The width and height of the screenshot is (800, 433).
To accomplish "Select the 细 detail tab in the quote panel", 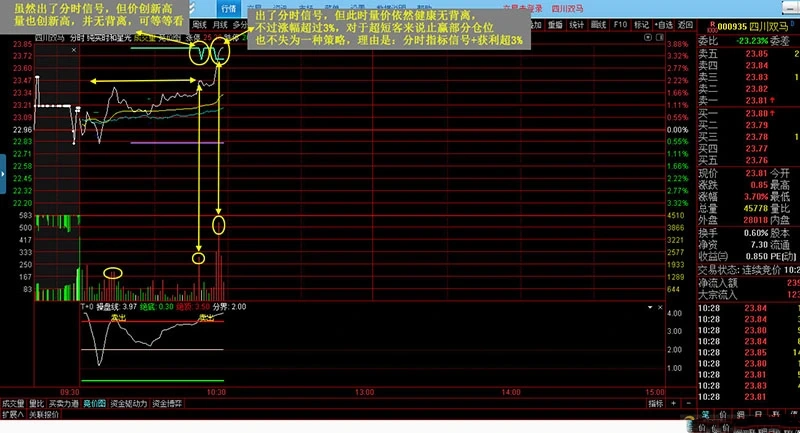I will point(740,415).
